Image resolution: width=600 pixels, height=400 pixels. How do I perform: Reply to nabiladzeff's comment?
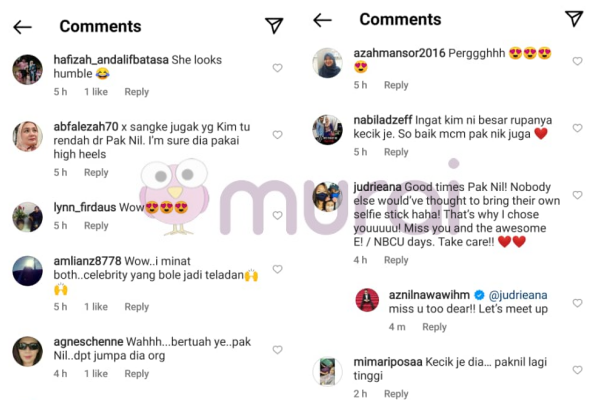tap(396, 152)
